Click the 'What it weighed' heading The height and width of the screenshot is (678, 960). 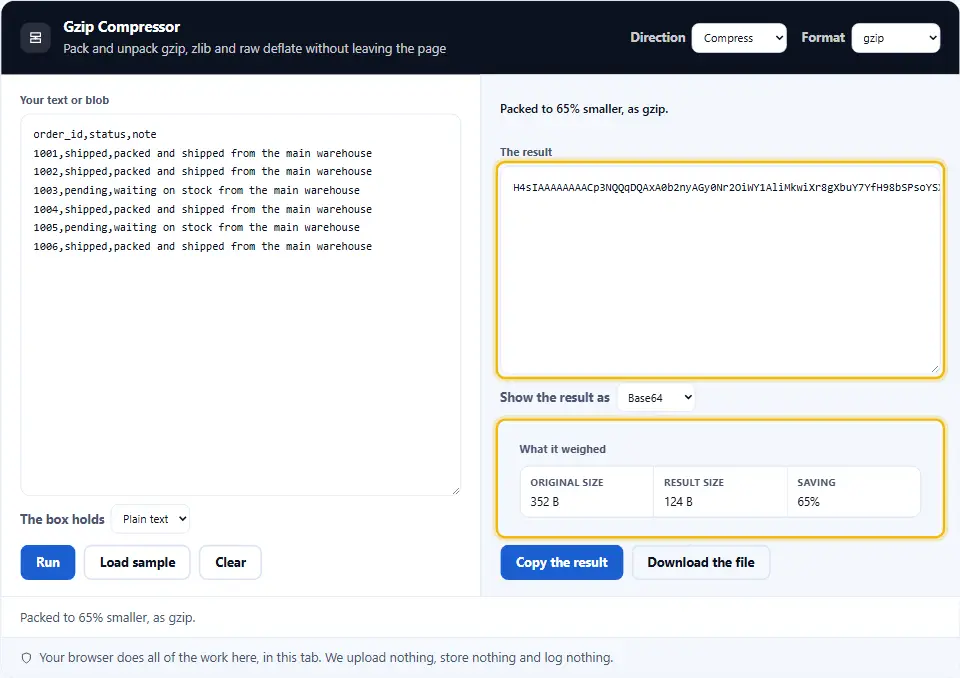[x=563, y=449]
